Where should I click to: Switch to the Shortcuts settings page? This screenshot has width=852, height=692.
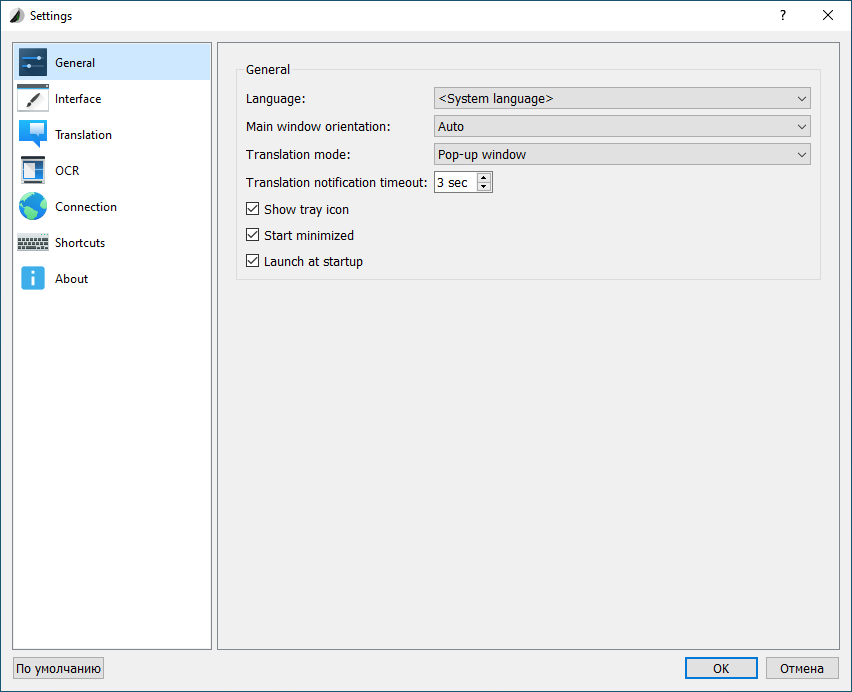coord(80,243)
